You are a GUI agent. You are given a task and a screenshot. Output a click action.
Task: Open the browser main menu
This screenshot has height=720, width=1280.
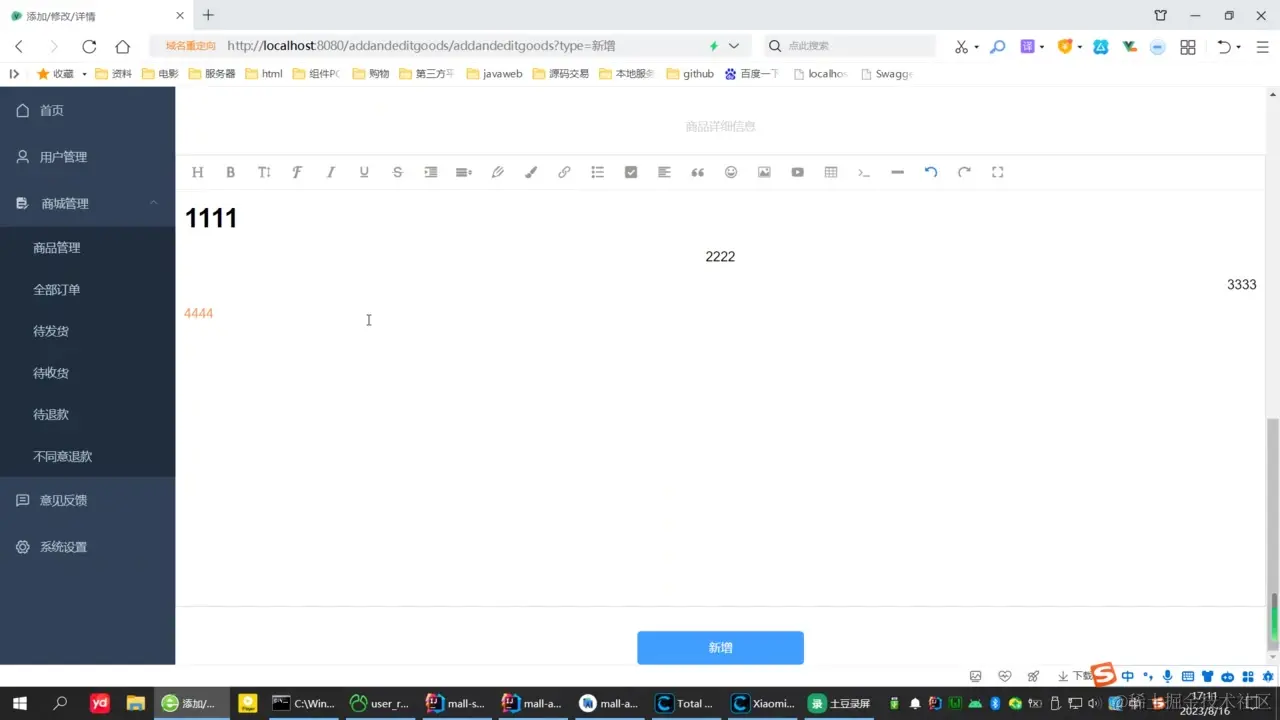[1263, 46]
